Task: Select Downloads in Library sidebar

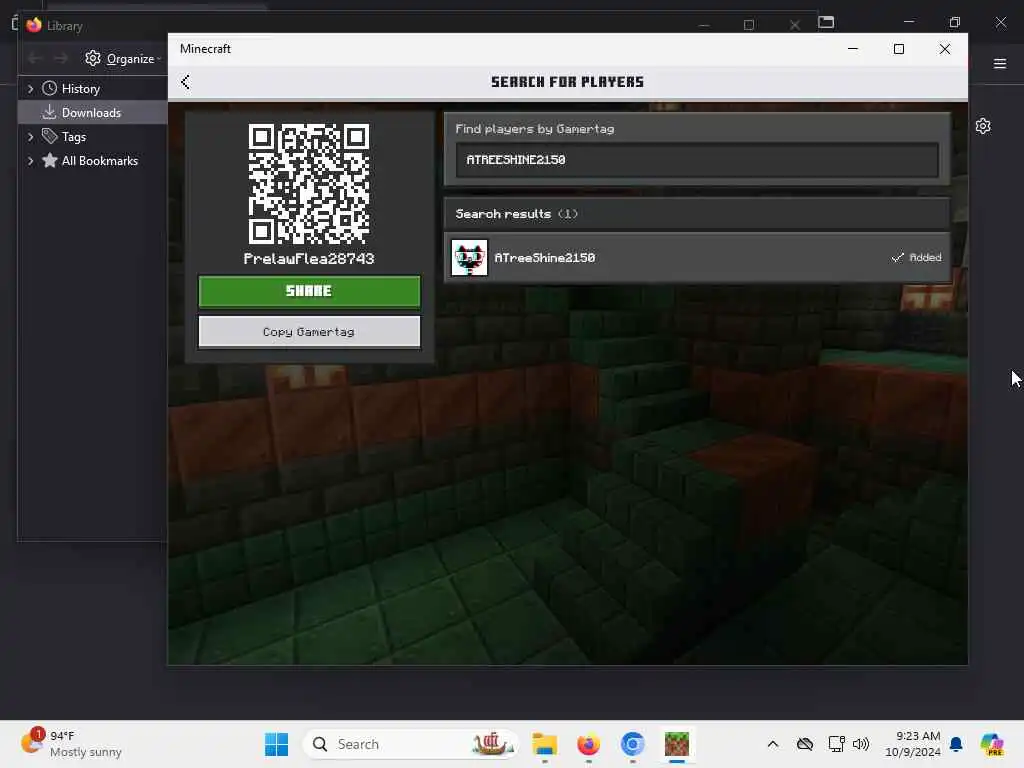Action: (91, 112)
